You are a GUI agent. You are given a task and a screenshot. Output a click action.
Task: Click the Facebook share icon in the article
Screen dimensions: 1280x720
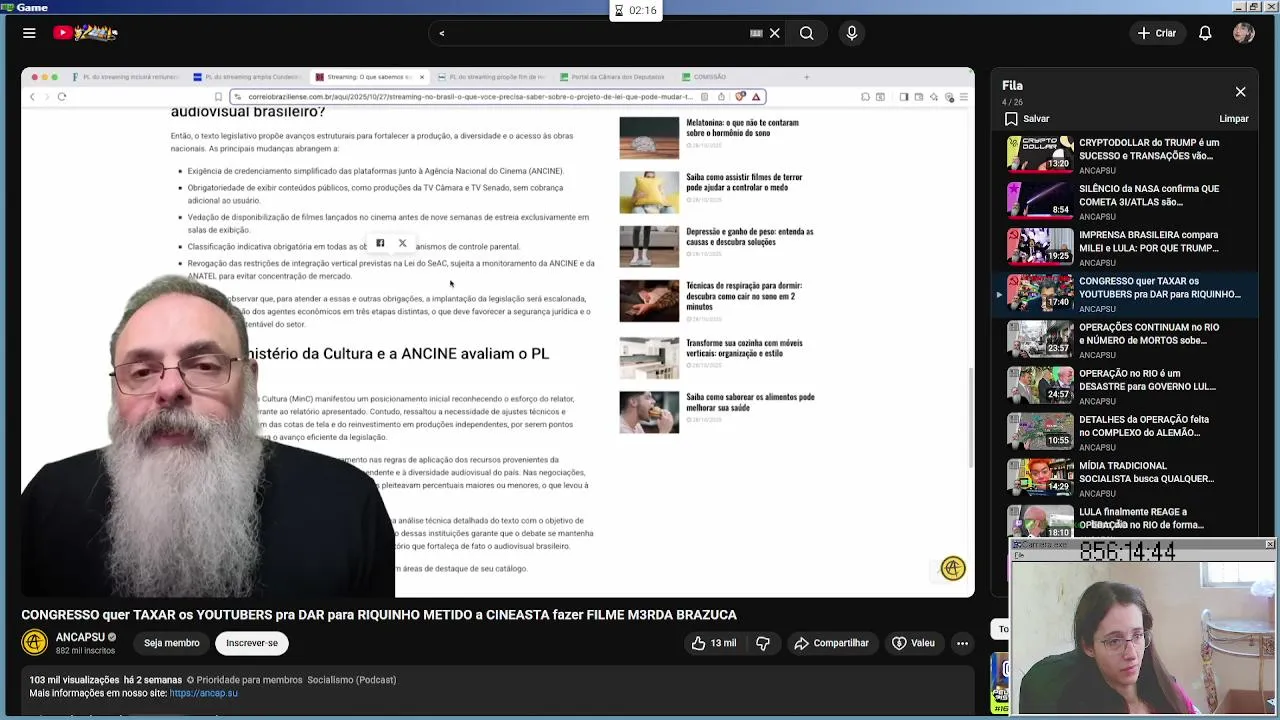pos(380,243)
